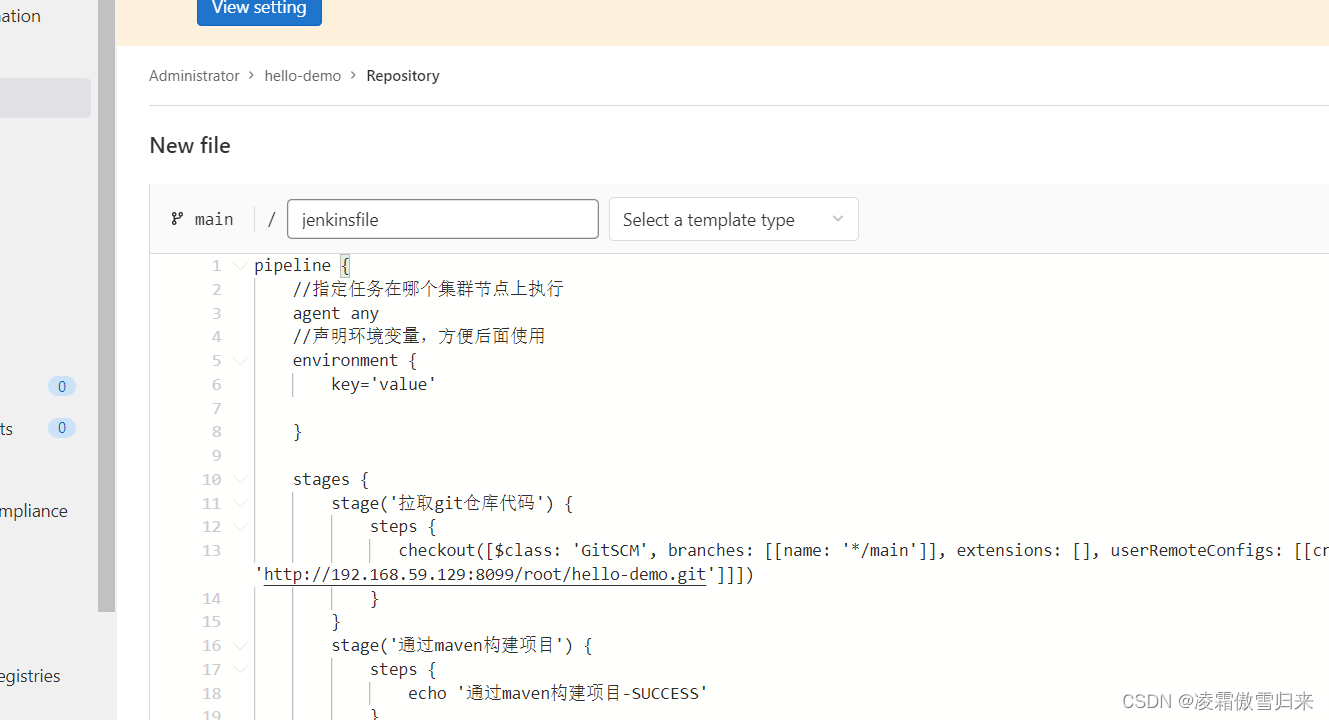Go to Administrator in the breadcrumb
The image size is (1329, 720).
click(x=194, y=76)
